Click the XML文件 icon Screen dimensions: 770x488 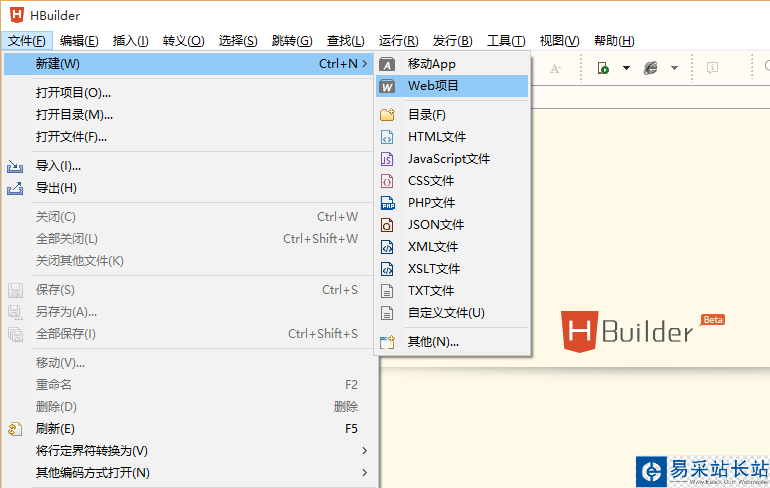point(387,247)
